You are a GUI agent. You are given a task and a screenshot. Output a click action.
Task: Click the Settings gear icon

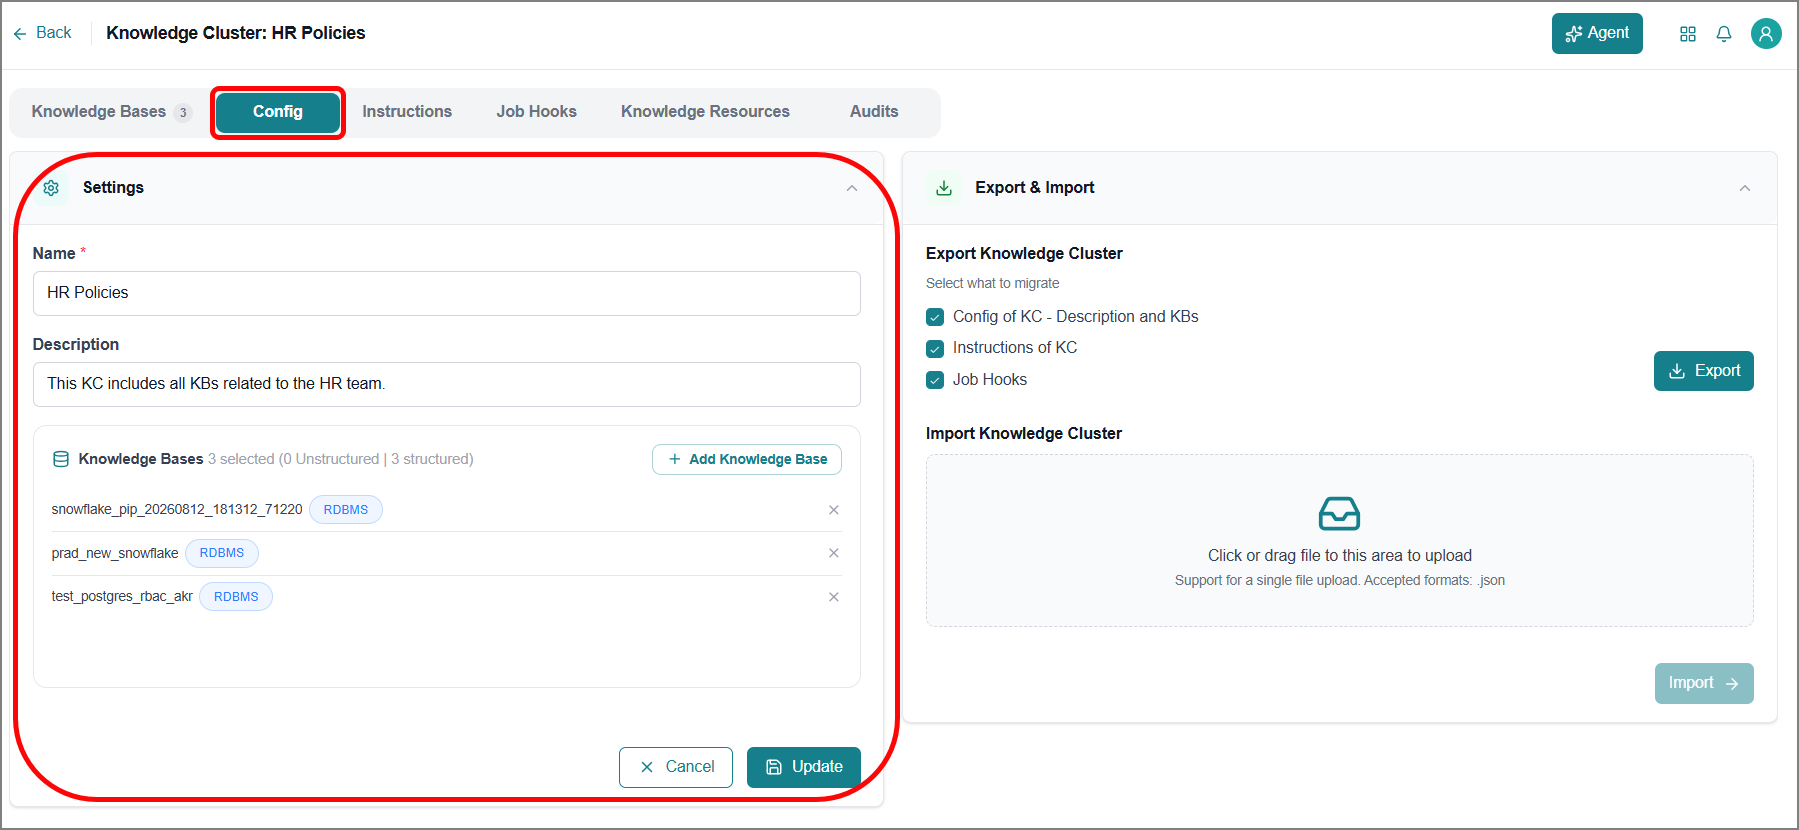tap(51, 188)
